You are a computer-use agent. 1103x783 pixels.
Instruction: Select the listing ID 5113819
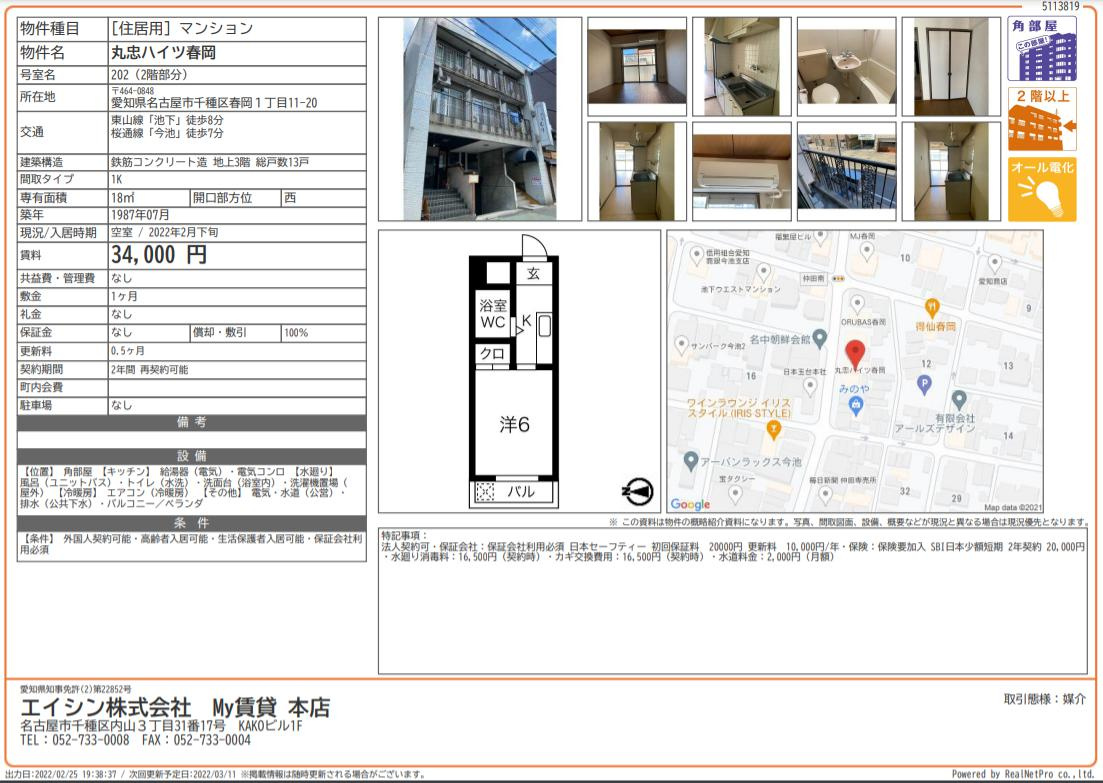tap(1060, 6)
